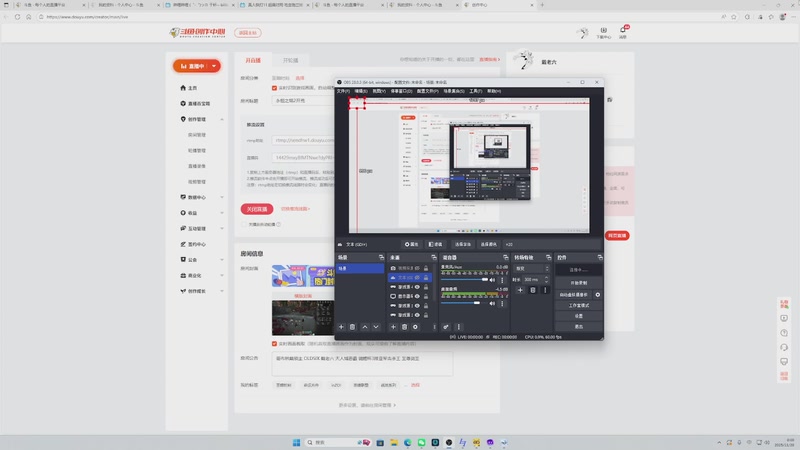The height and width of the screenshot is (450, 800).
Task: Open Douyu download center icon in header
Action: [x=604, y=33]
